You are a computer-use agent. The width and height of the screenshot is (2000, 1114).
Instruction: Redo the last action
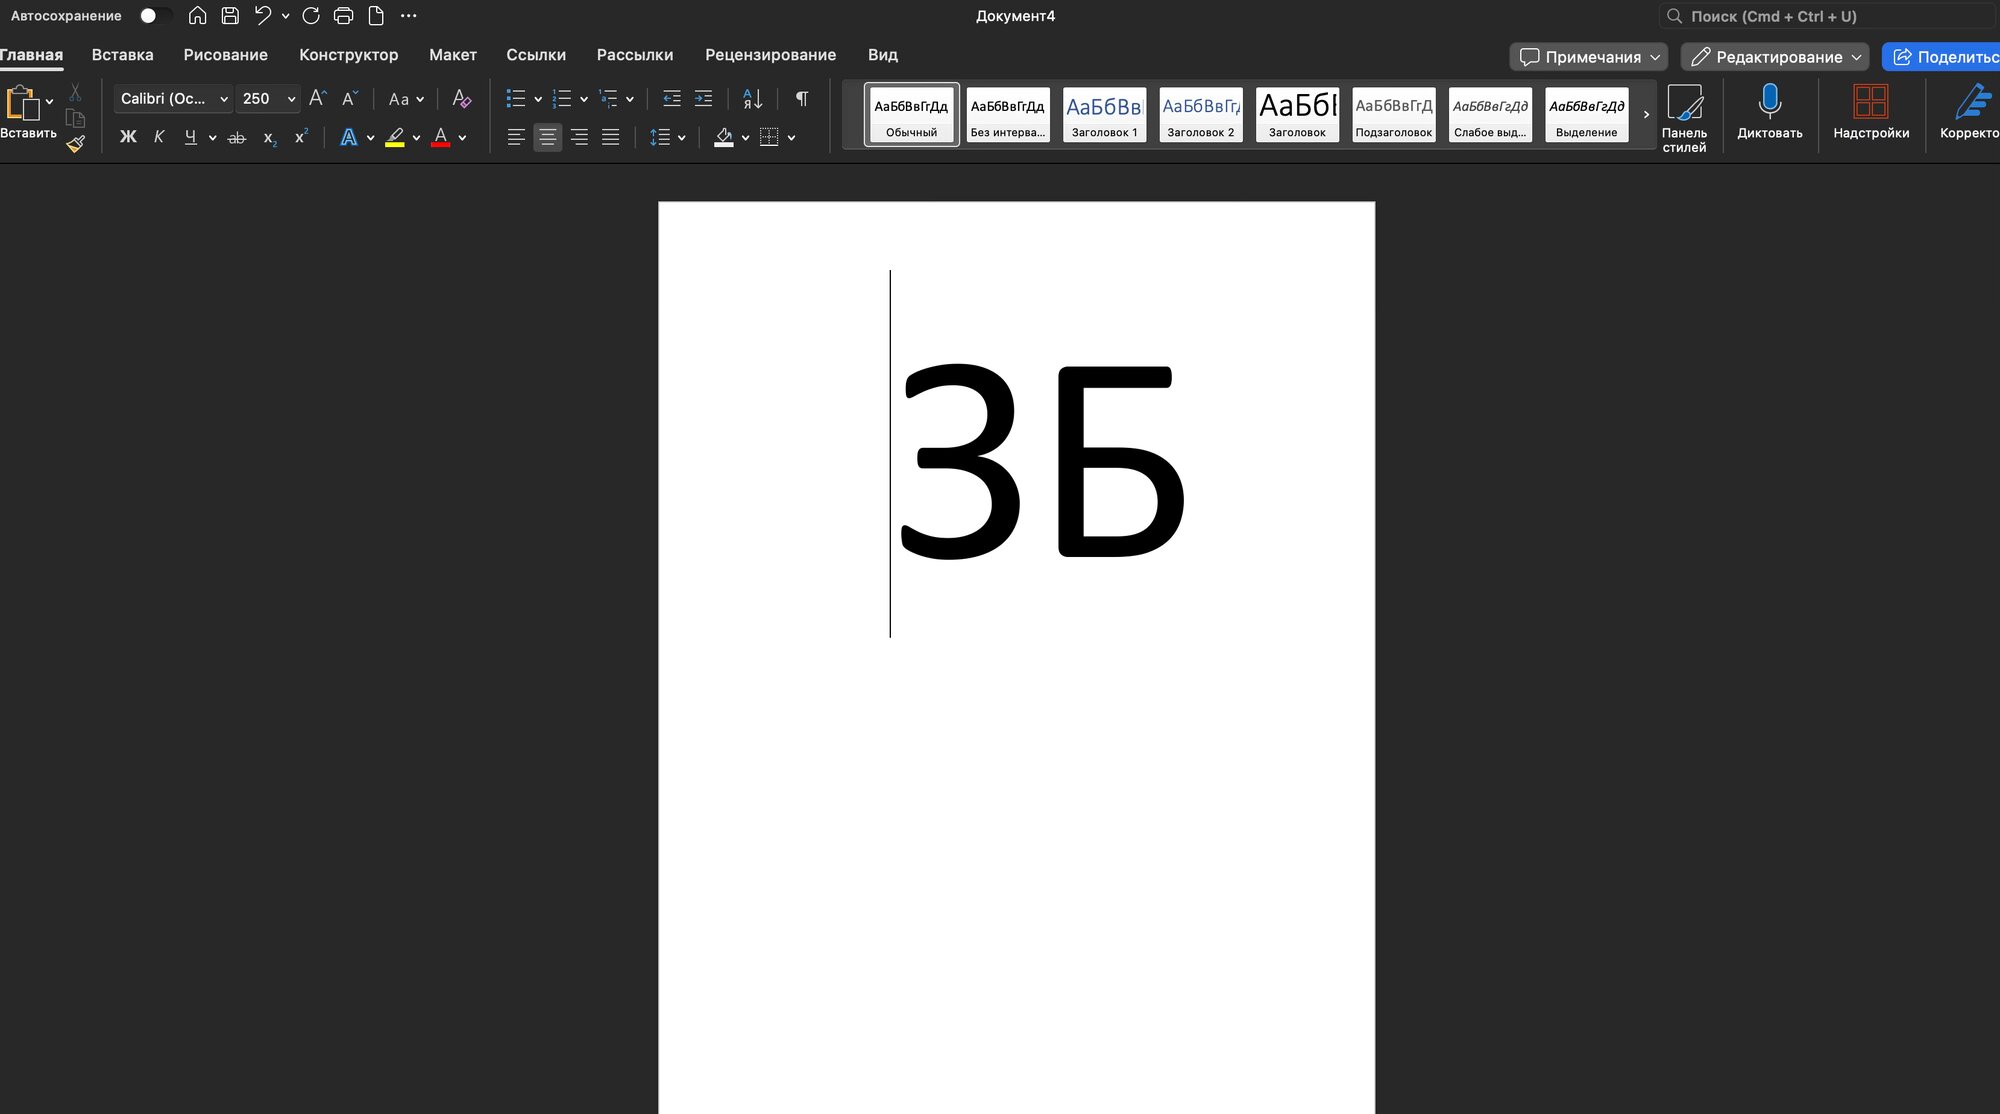pos(311,16)
